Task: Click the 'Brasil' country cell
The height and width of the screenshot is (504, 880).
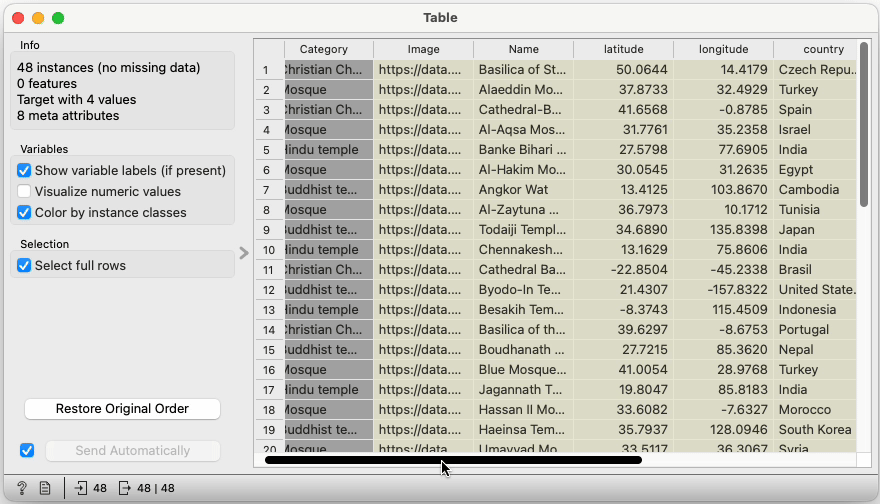Action: click(x=815, y=270)
